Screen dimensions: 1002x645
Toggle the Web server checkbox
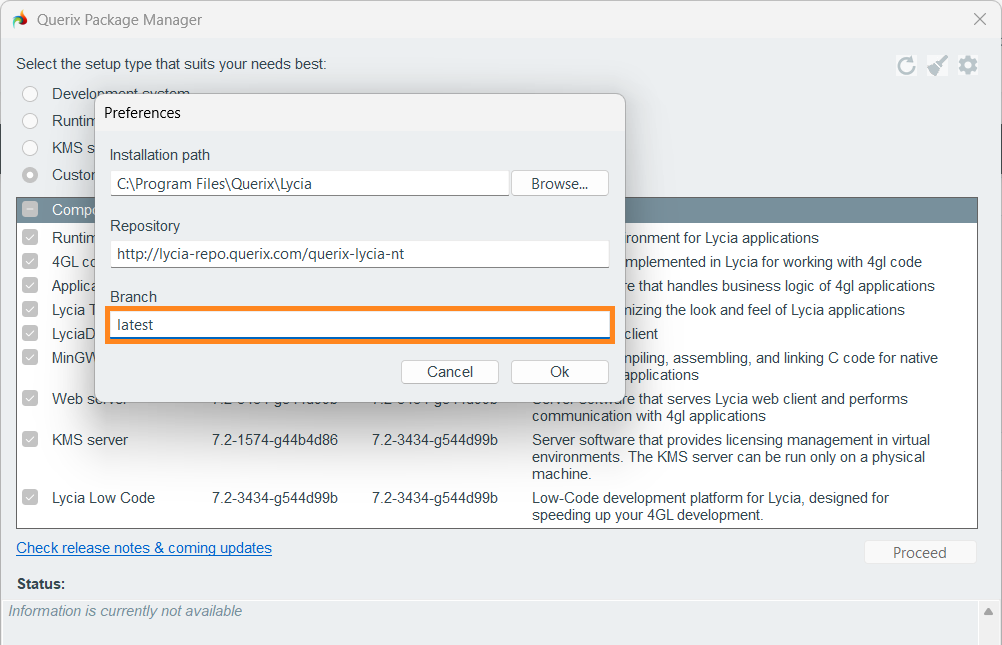[31, 399]
